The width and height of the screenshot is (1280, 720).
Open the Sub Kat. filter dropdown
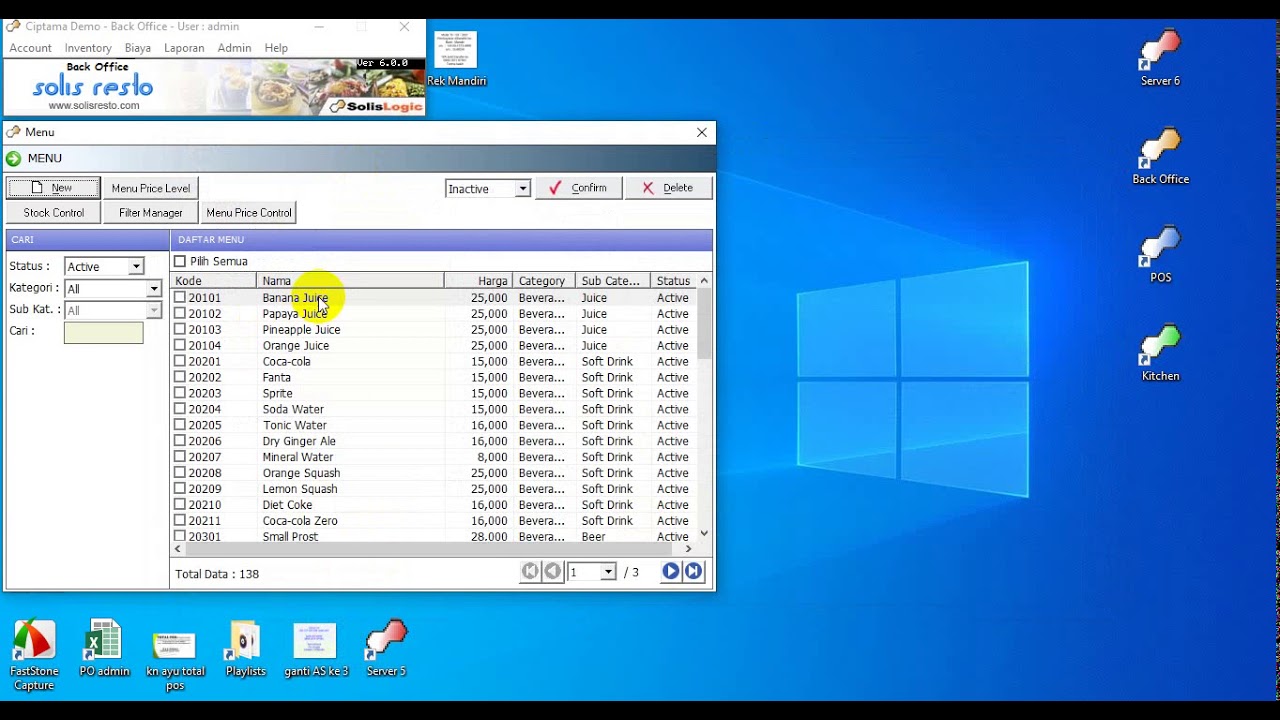tap(153, 310)
